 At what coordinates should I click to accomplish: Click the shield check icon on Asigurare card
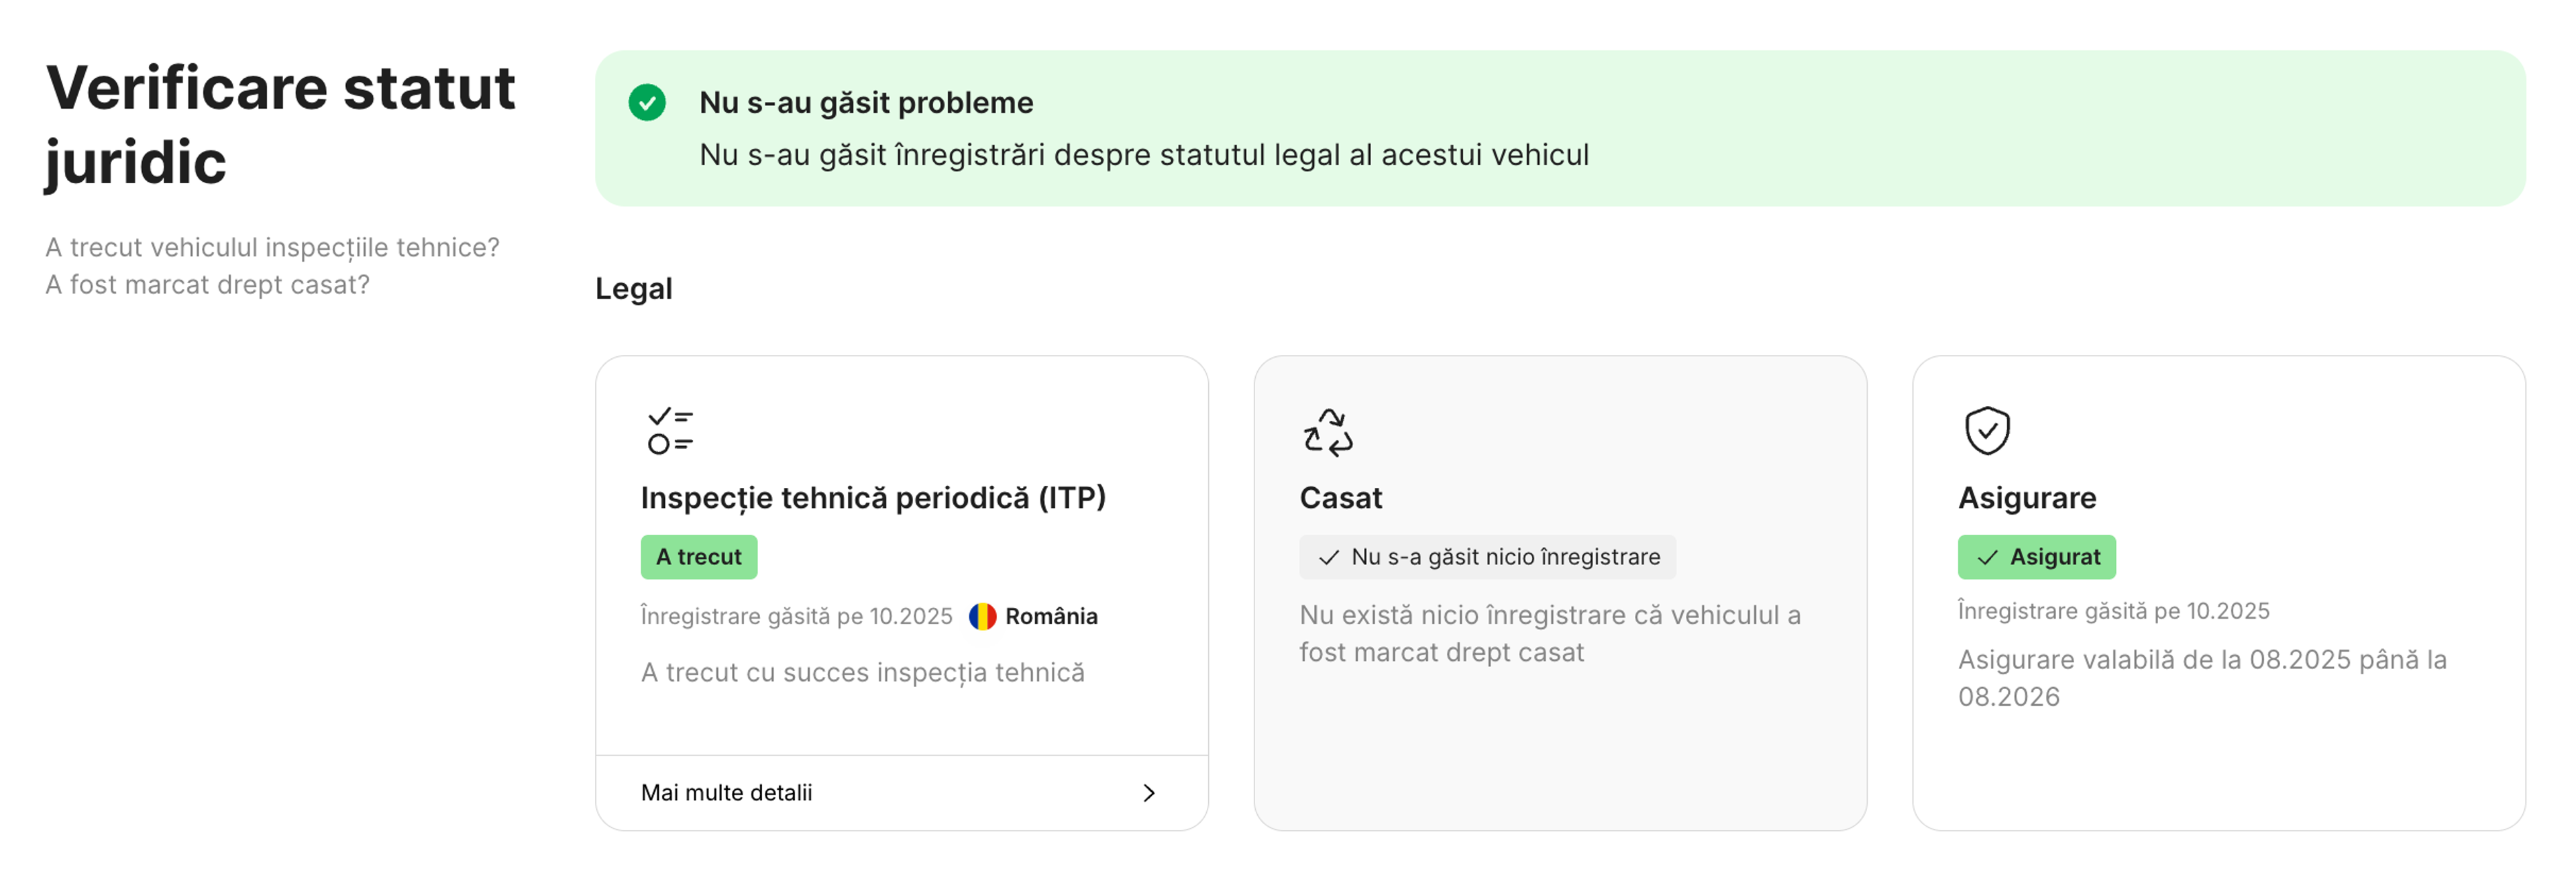1987,431
